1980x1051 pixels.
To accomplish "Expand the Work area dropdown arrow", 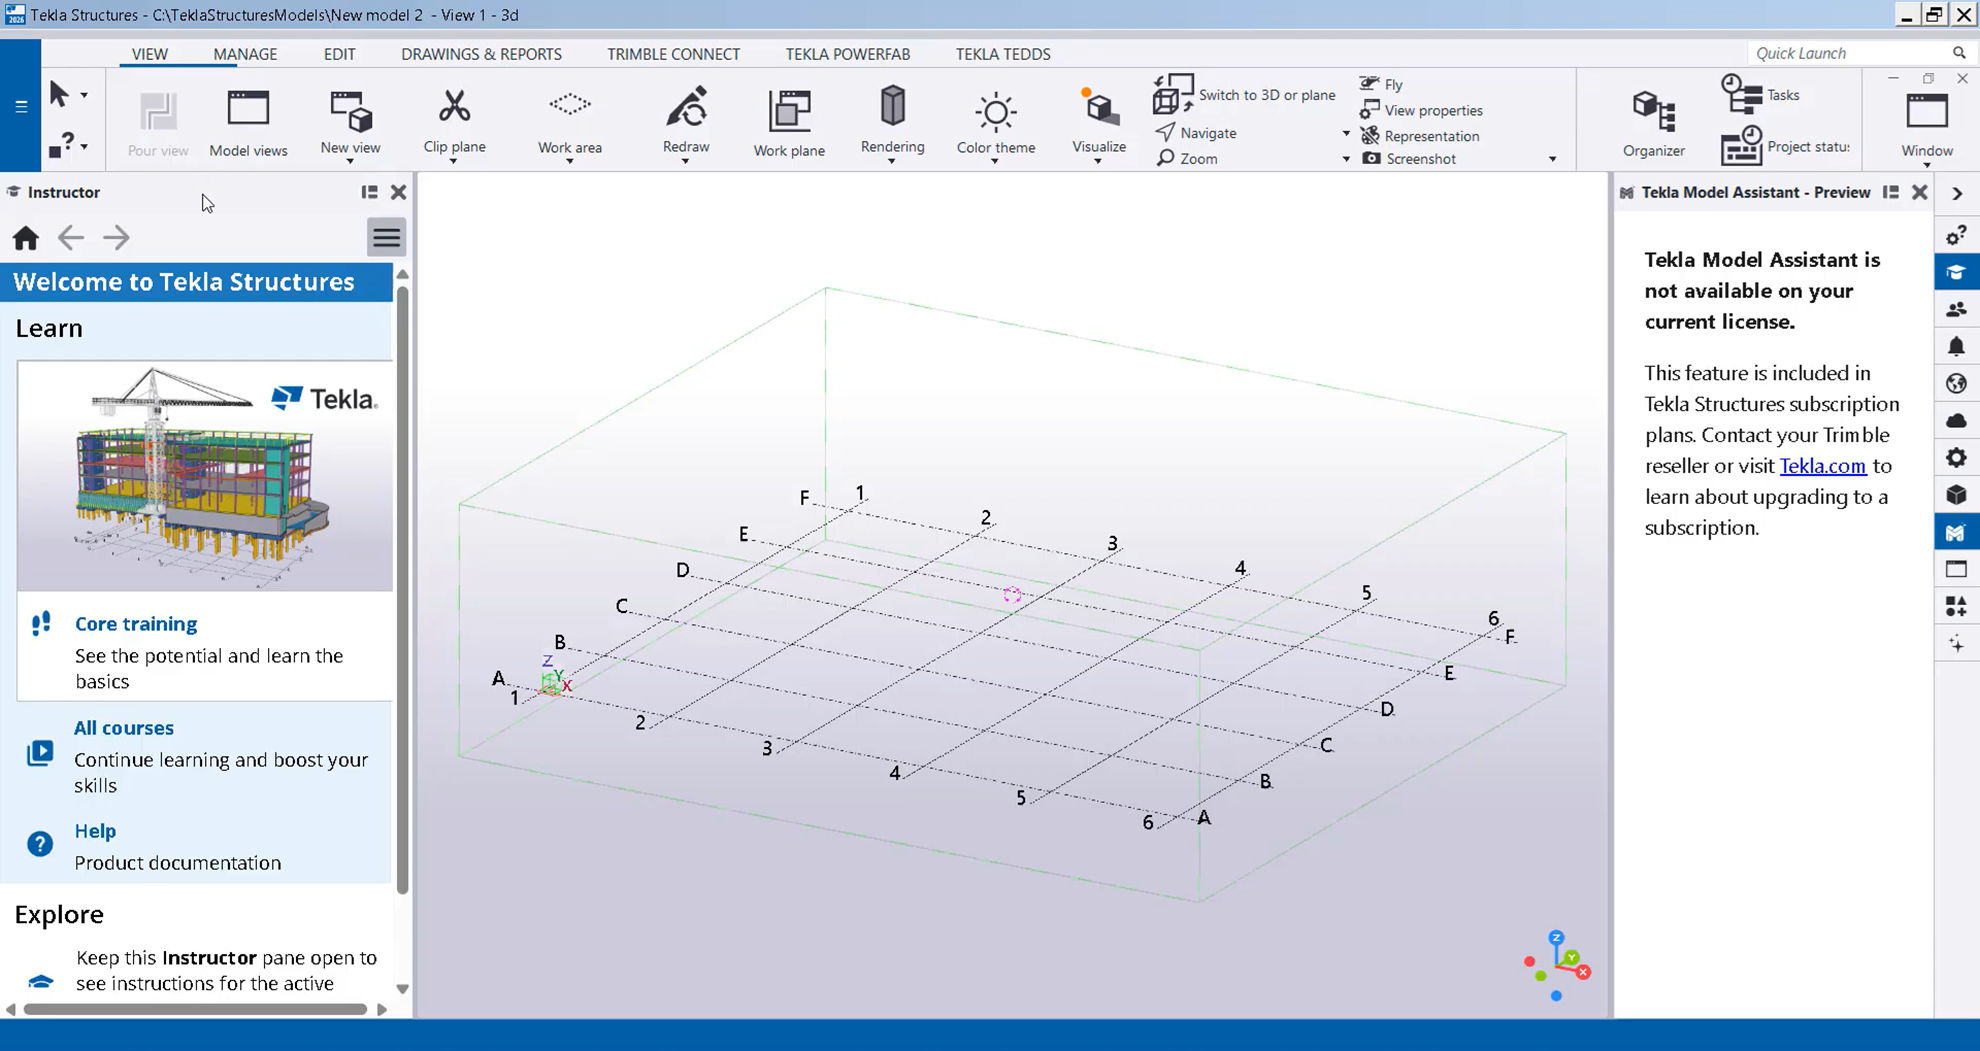I will point(569,161).
